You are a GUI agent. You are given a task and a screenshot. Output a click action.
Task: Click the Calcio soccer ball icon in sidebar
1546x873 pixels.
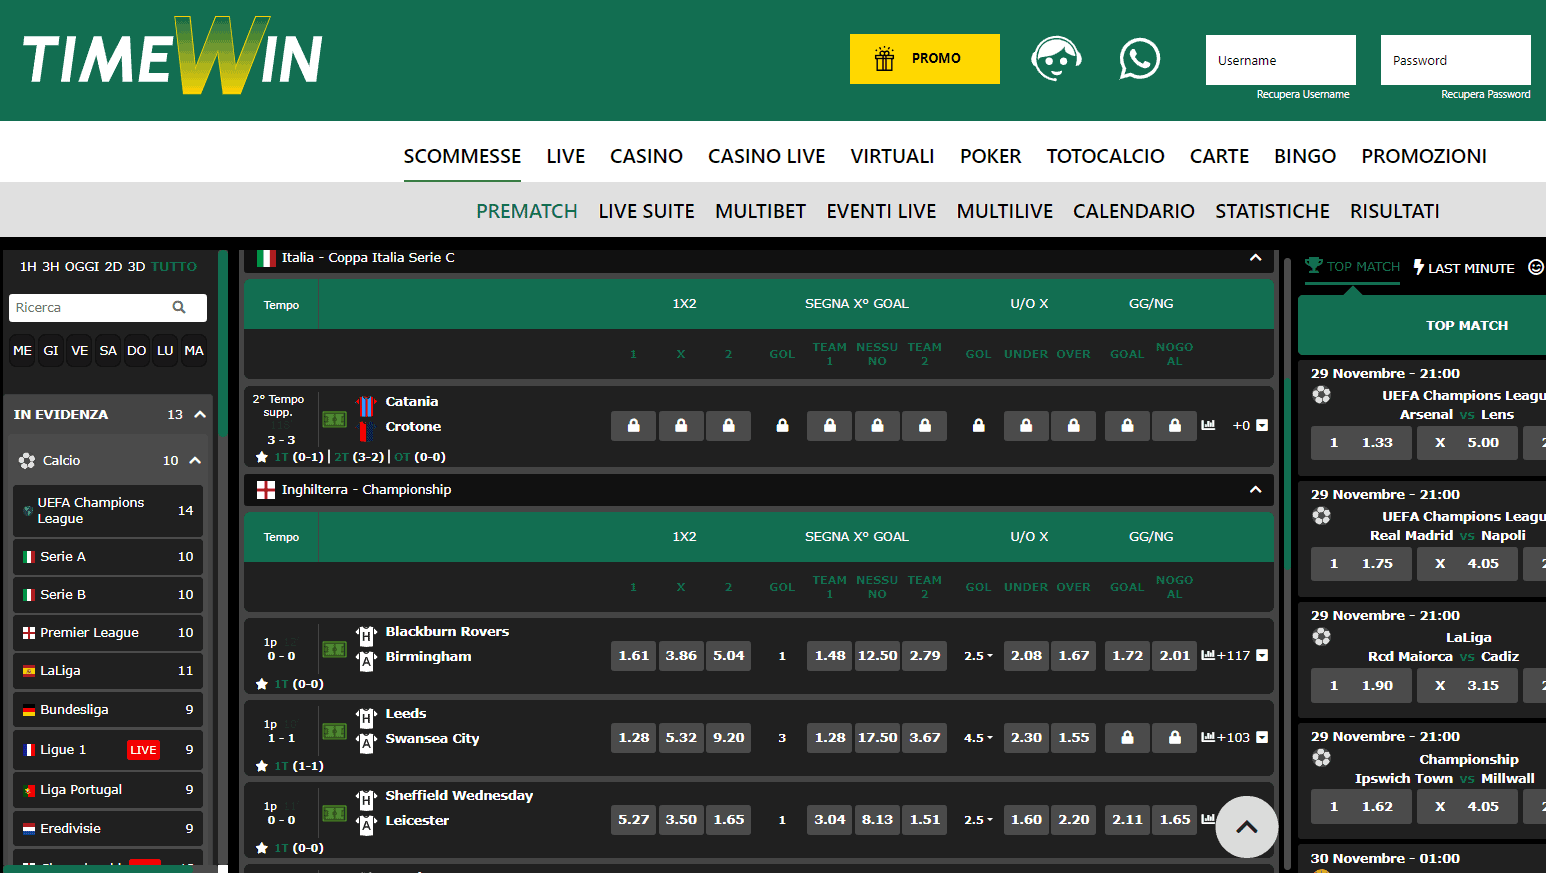pyautogui.click(x=27, y=461)
